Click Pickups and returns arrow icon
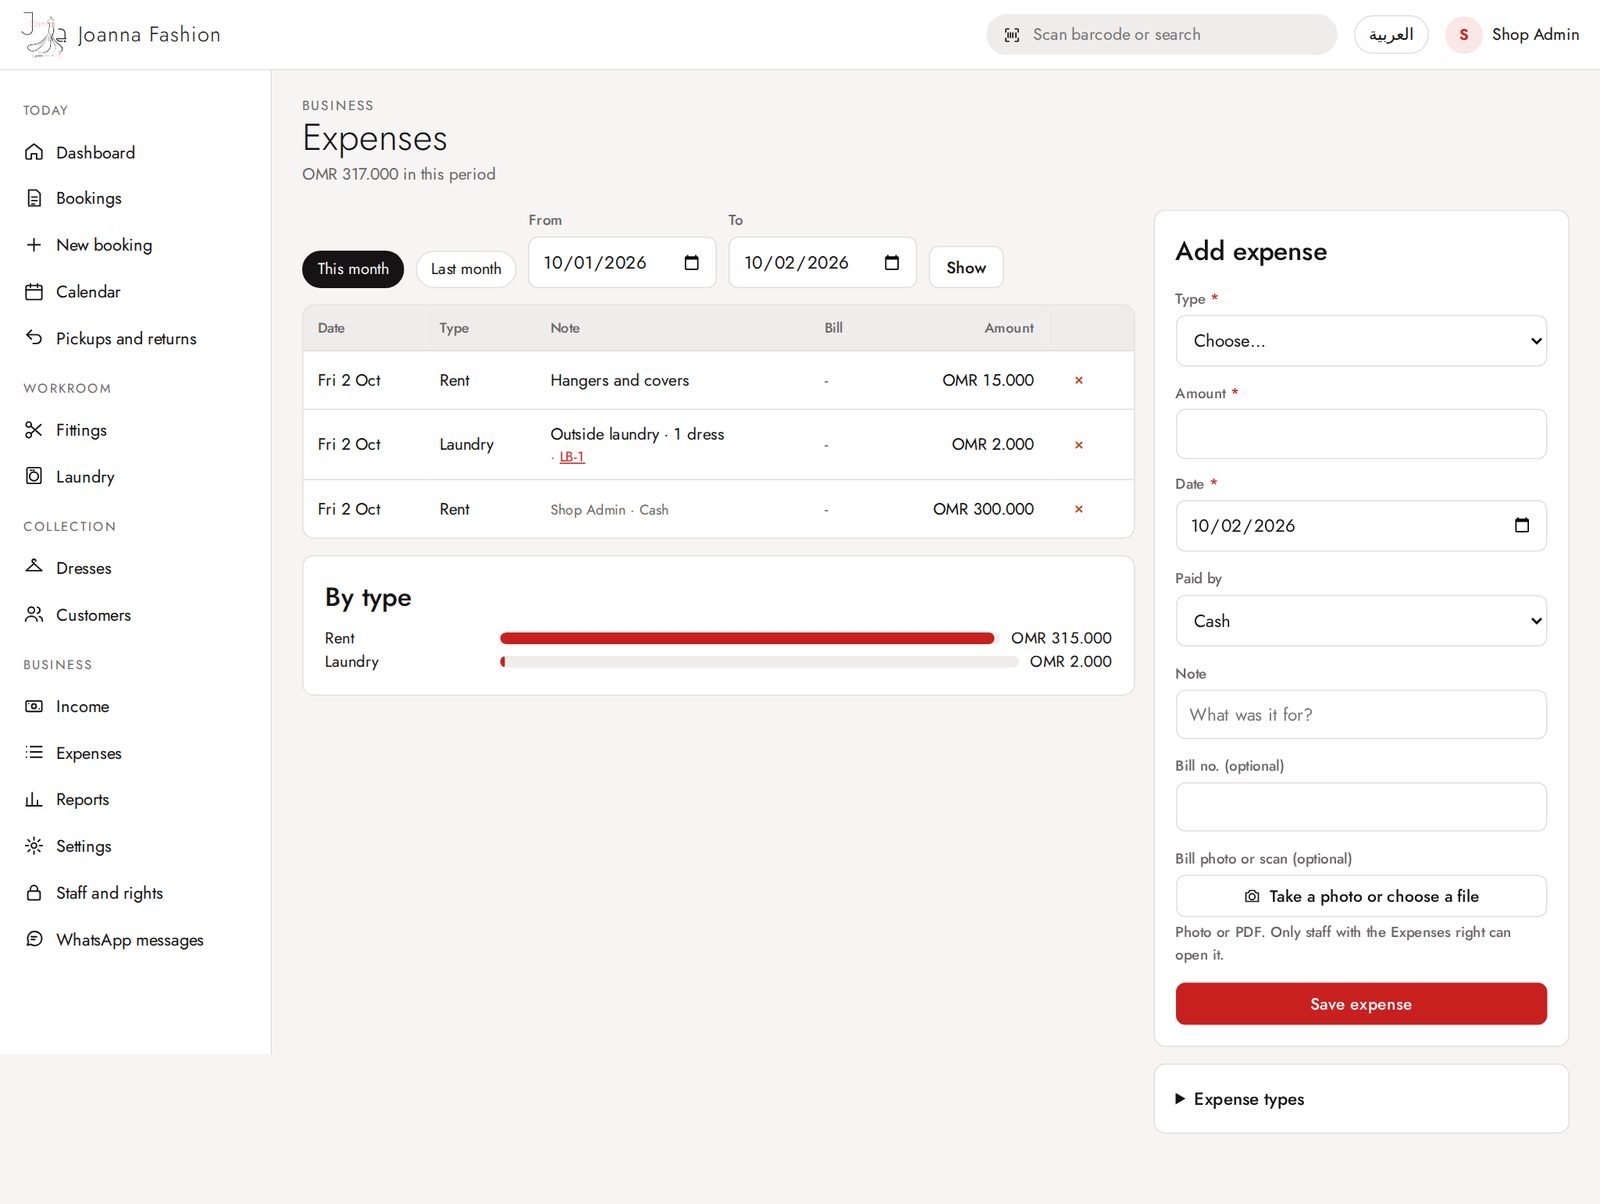1600x1204 pixels. (x=34, y=338)
